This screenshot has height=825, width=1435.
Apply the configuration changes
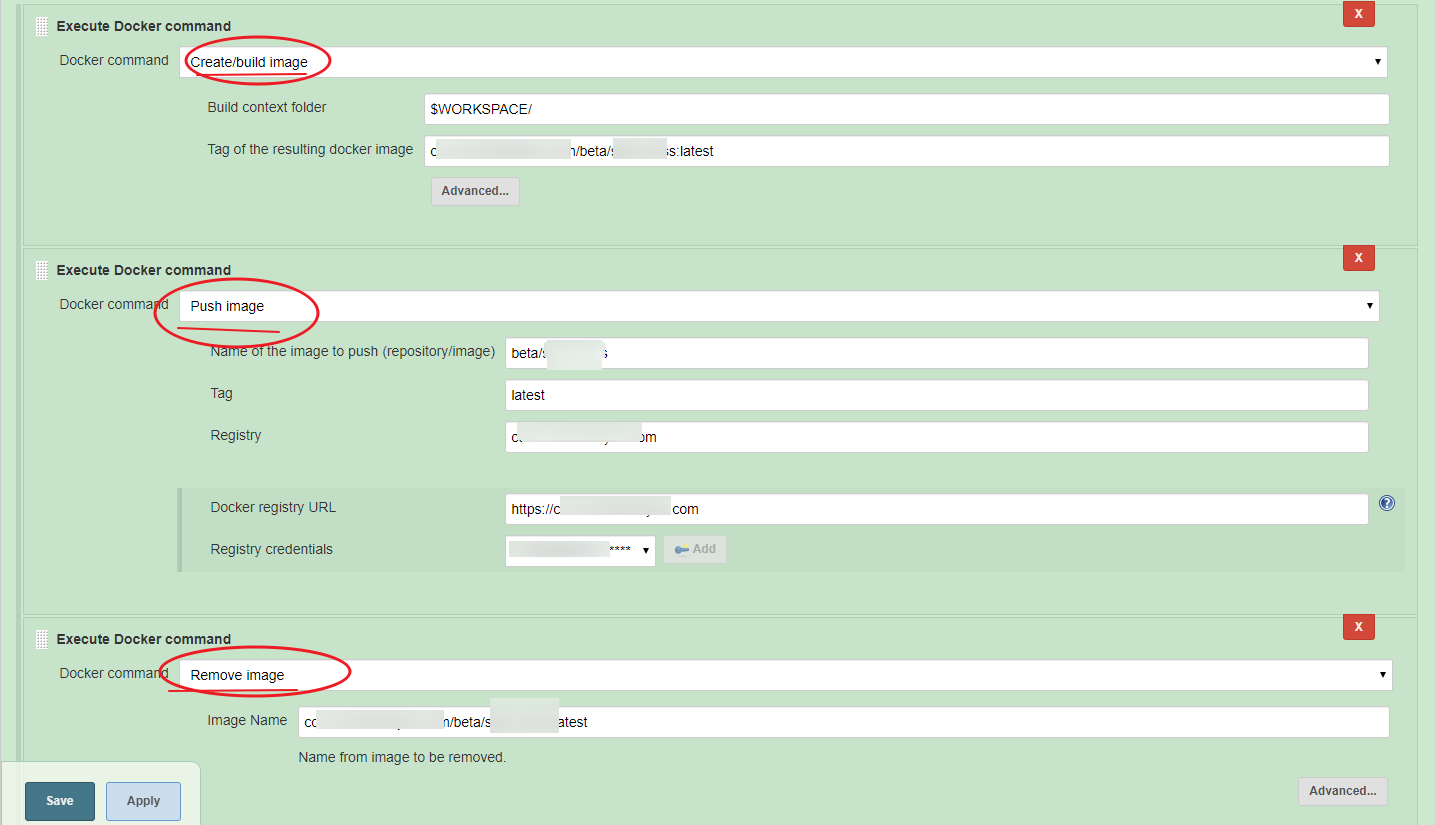(143, 801)
